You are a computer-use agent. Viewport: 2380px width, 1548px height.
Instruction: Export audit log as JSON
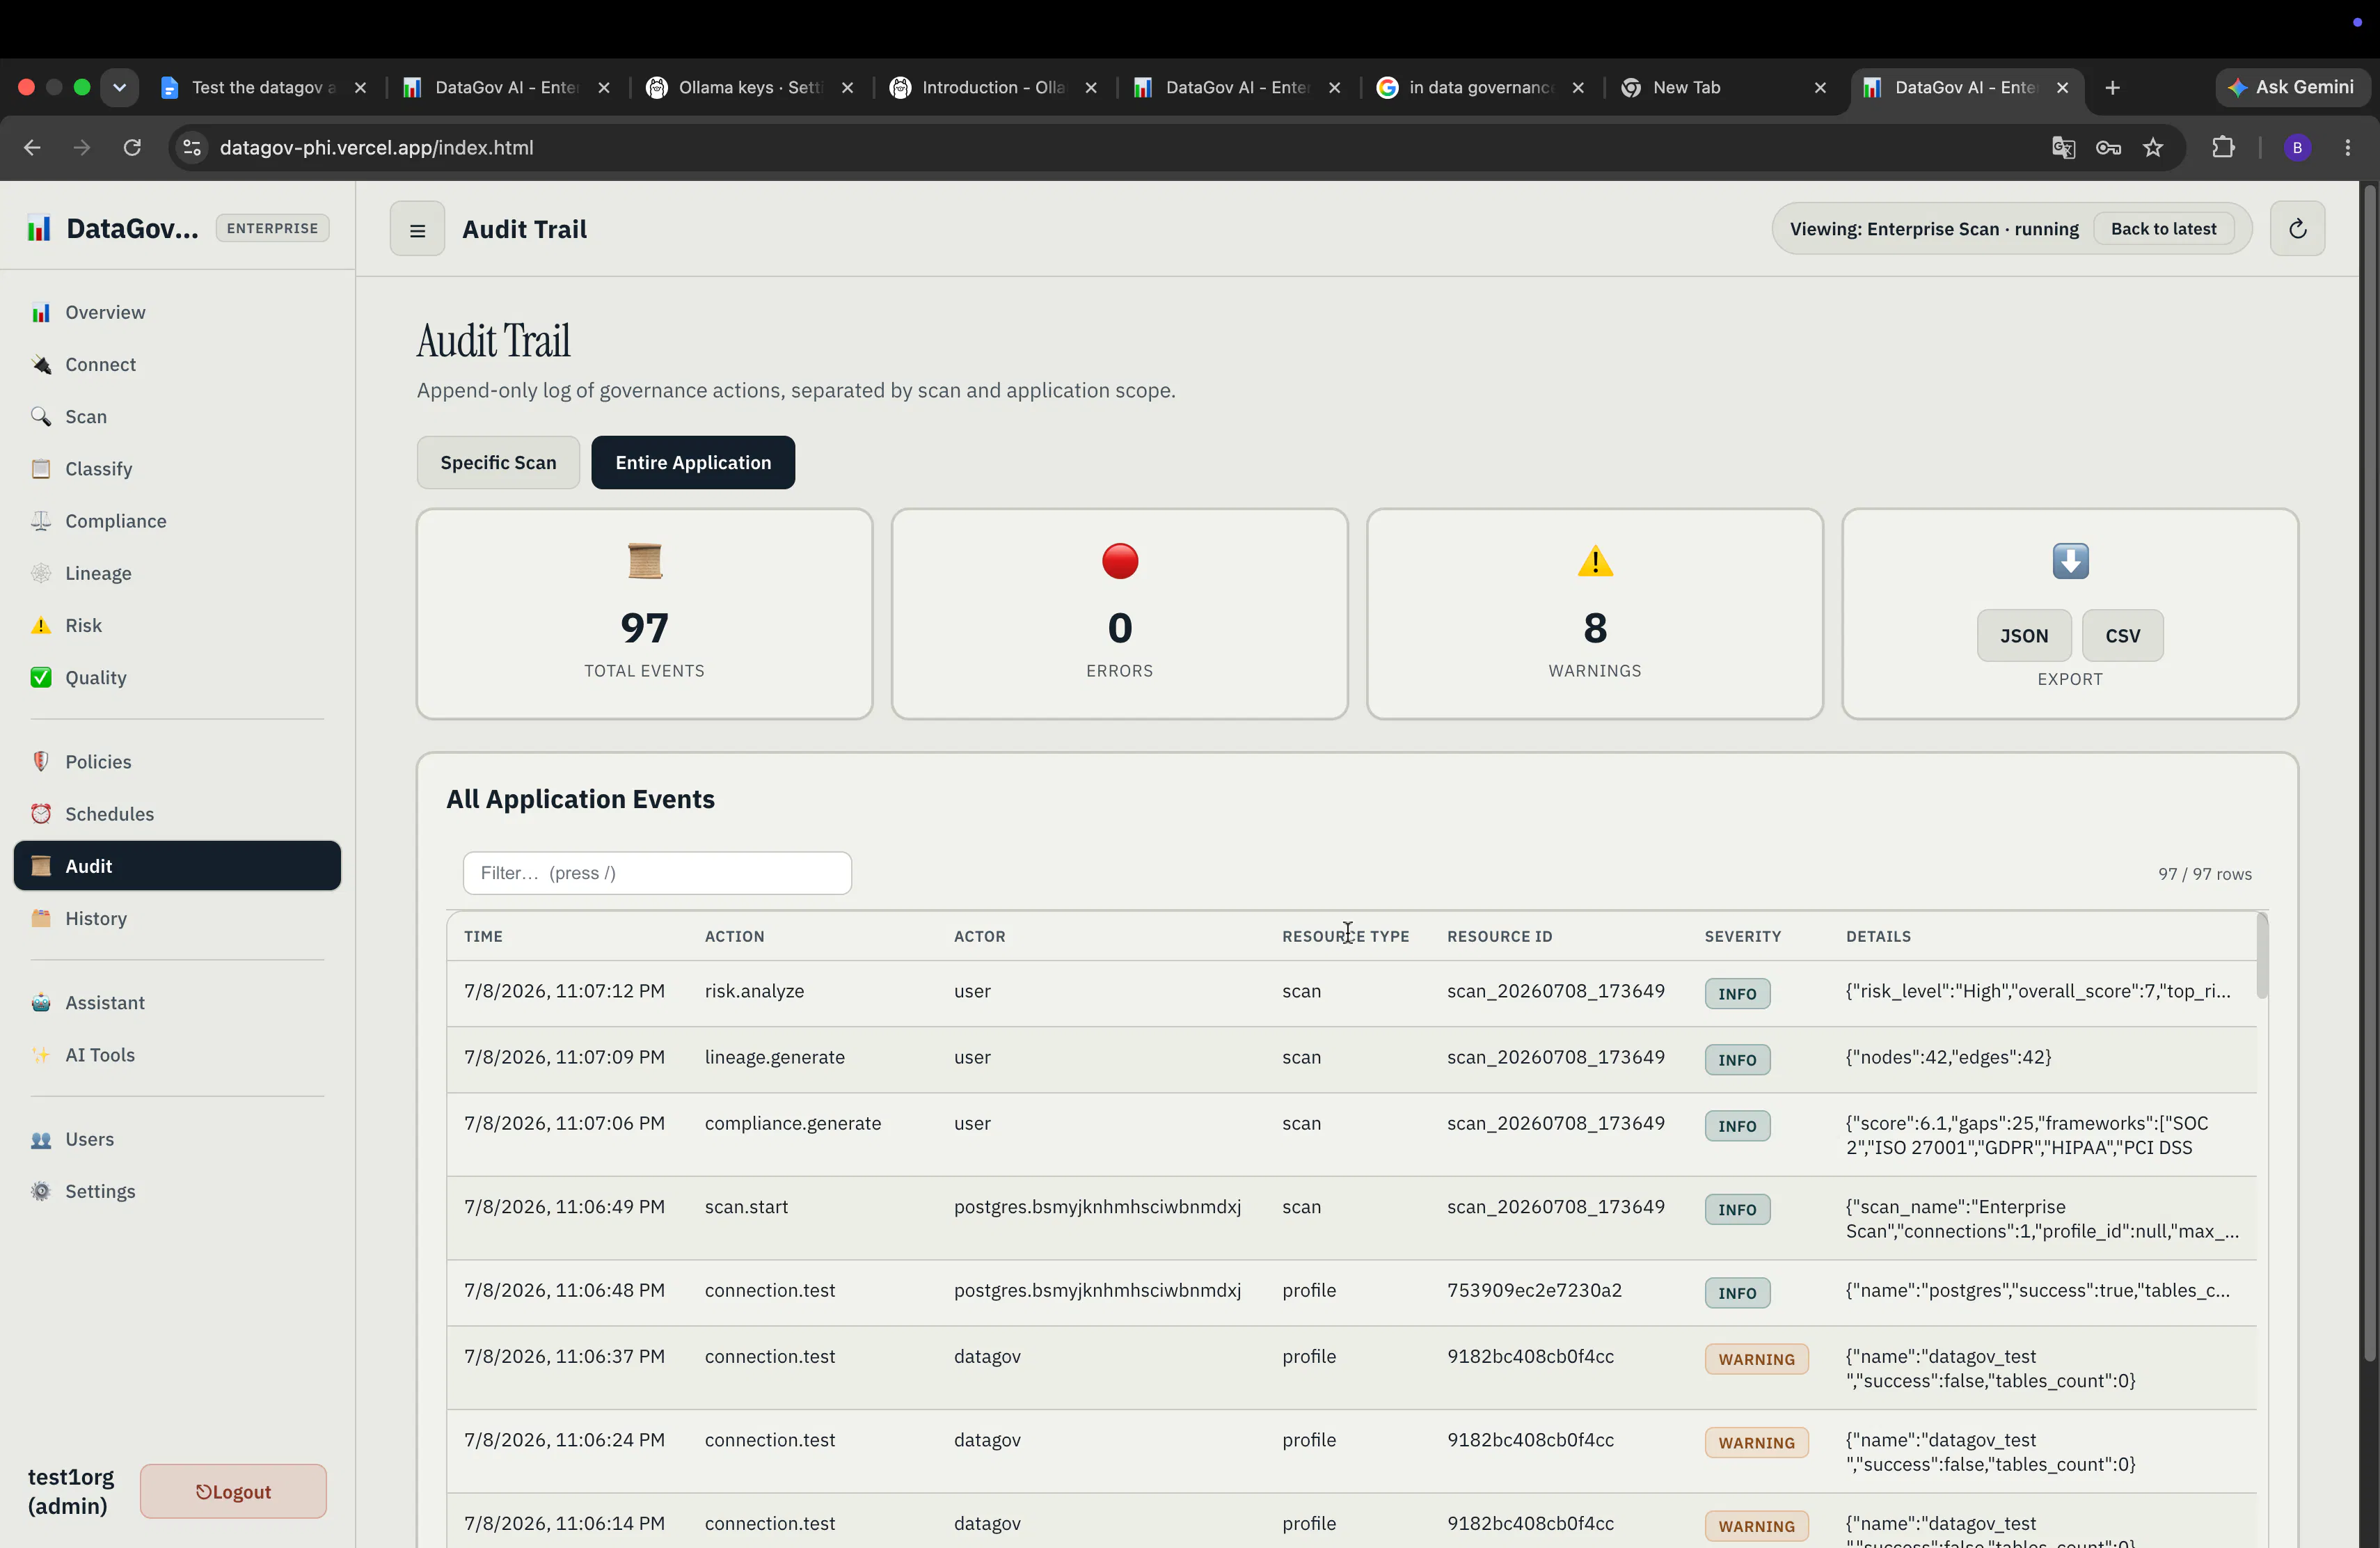tap(2024, 635)
